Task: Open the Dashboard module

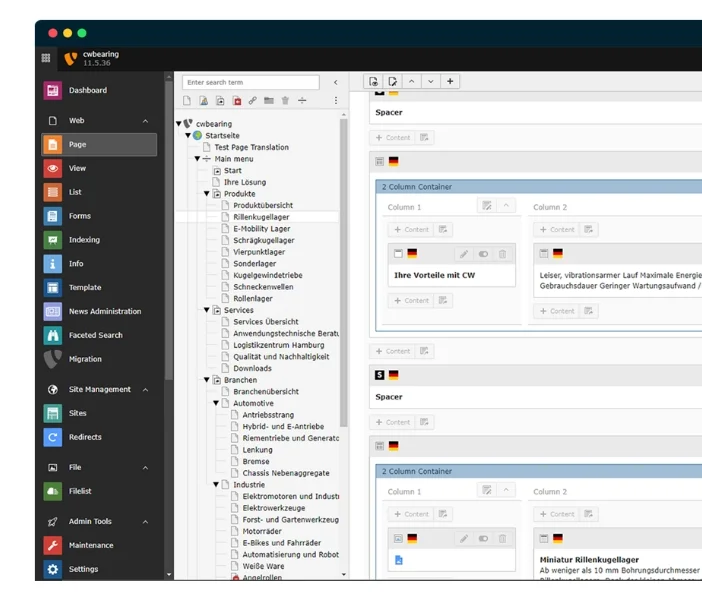Action: pyautogui.click(x=87, y=91)
